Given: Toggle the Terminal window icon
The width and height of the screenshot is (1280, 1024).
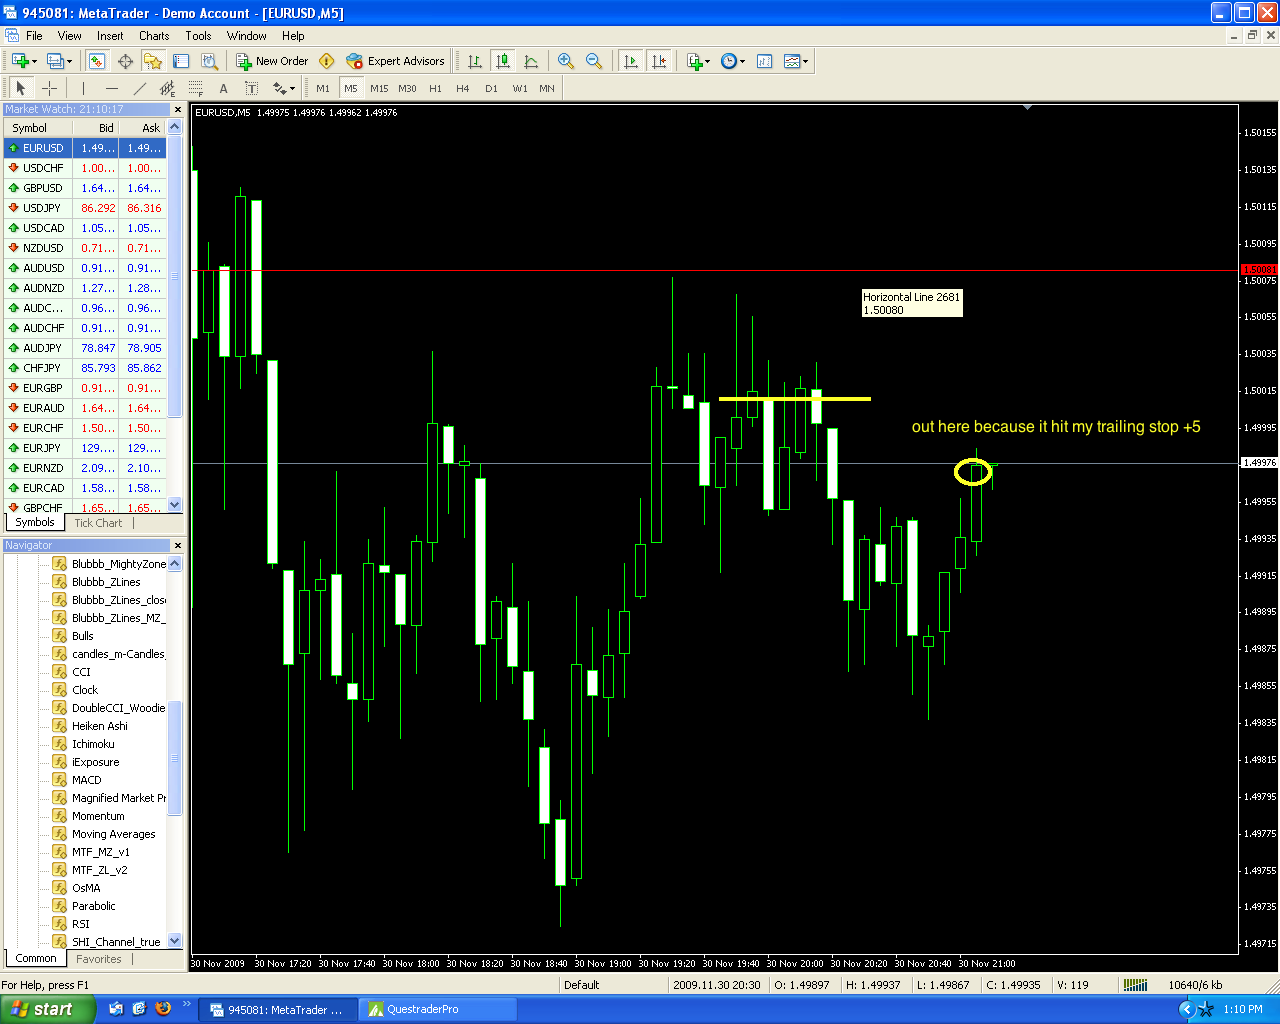Looking at the screenshot, I should [x=181, y=61].
